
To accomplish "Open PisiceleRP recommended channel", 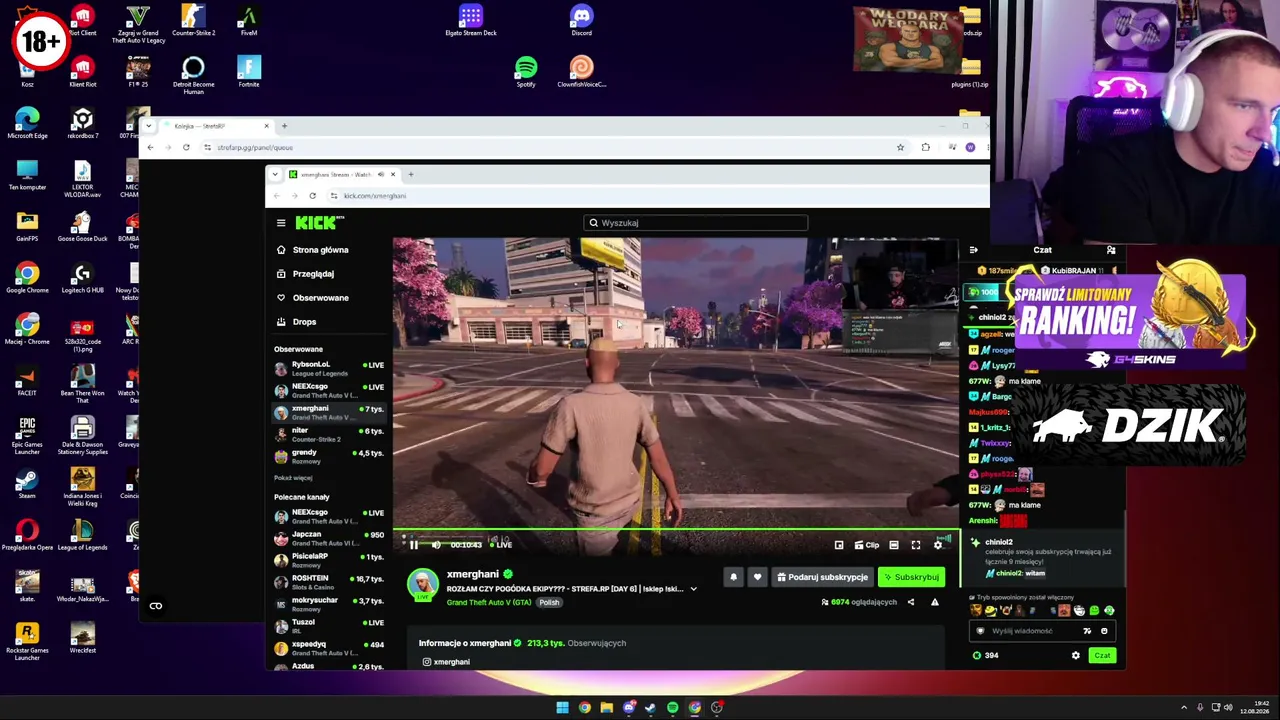I will pyautogui.click(x=329, y=560).
